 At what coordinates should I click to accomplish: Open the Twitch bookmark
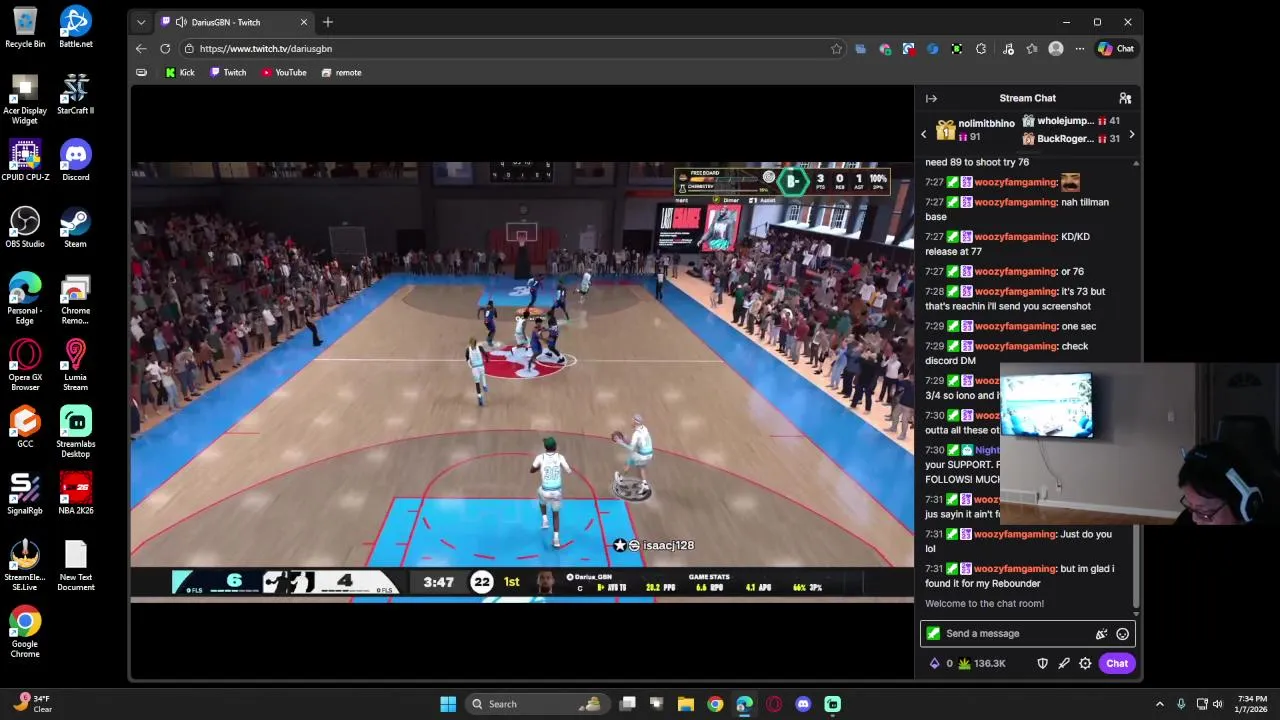pos(228,72)
